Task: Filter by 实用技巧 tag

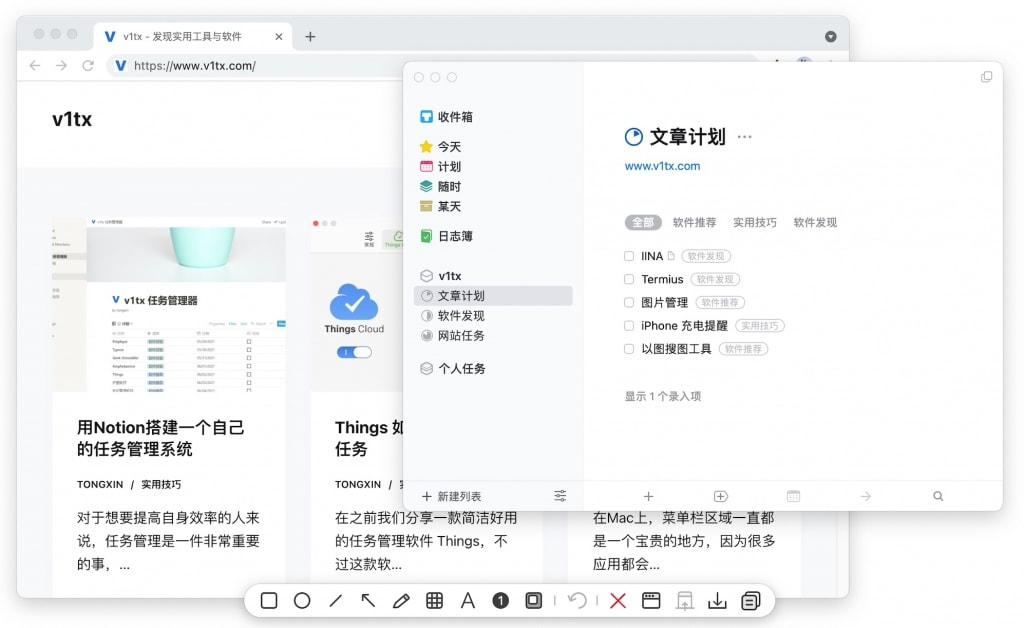Action: pos(754,223)
